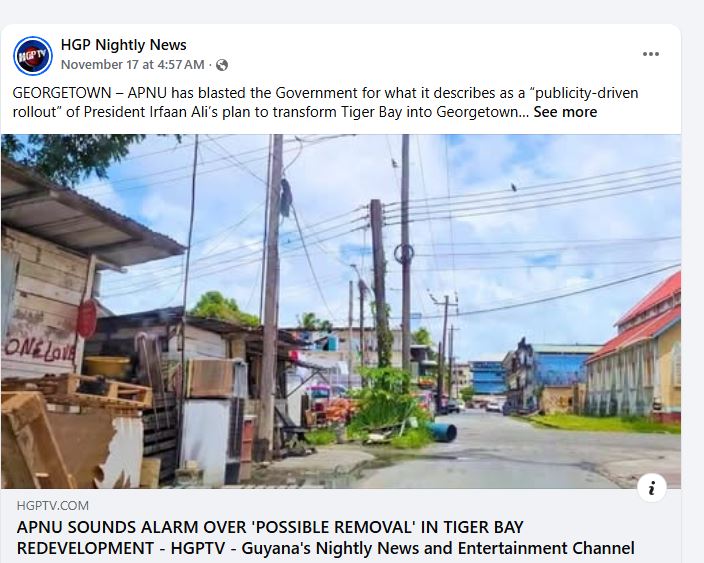Open the HGP TV profile avatar
The image size is (704, 563).
[x=33, y=56]
